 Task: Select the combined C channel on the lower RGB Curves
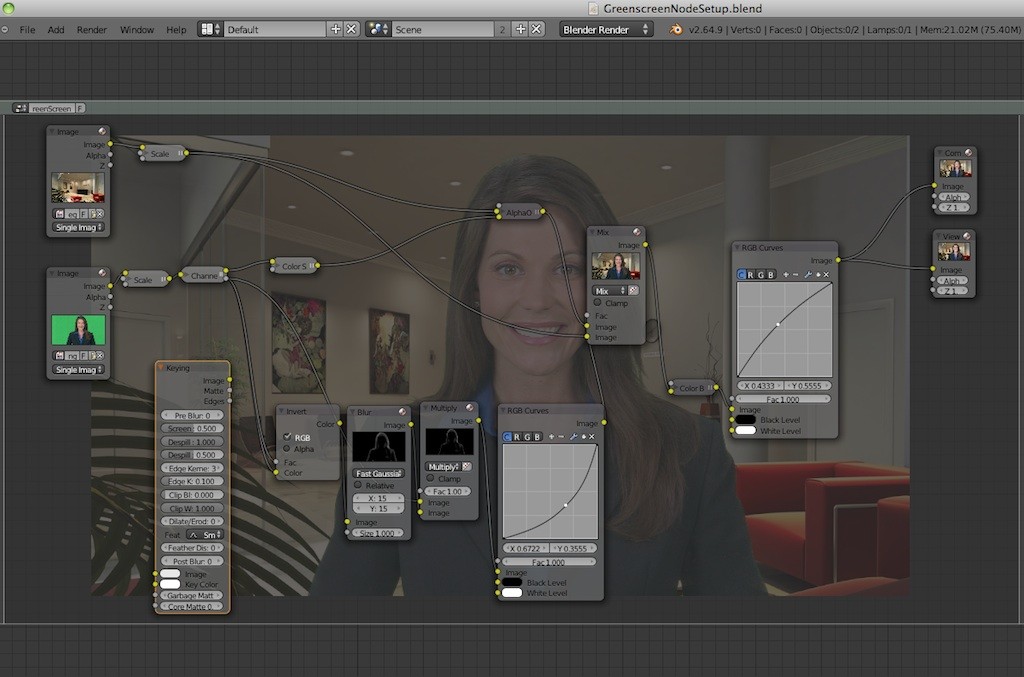pyautogui.click(x=506, y=437)
